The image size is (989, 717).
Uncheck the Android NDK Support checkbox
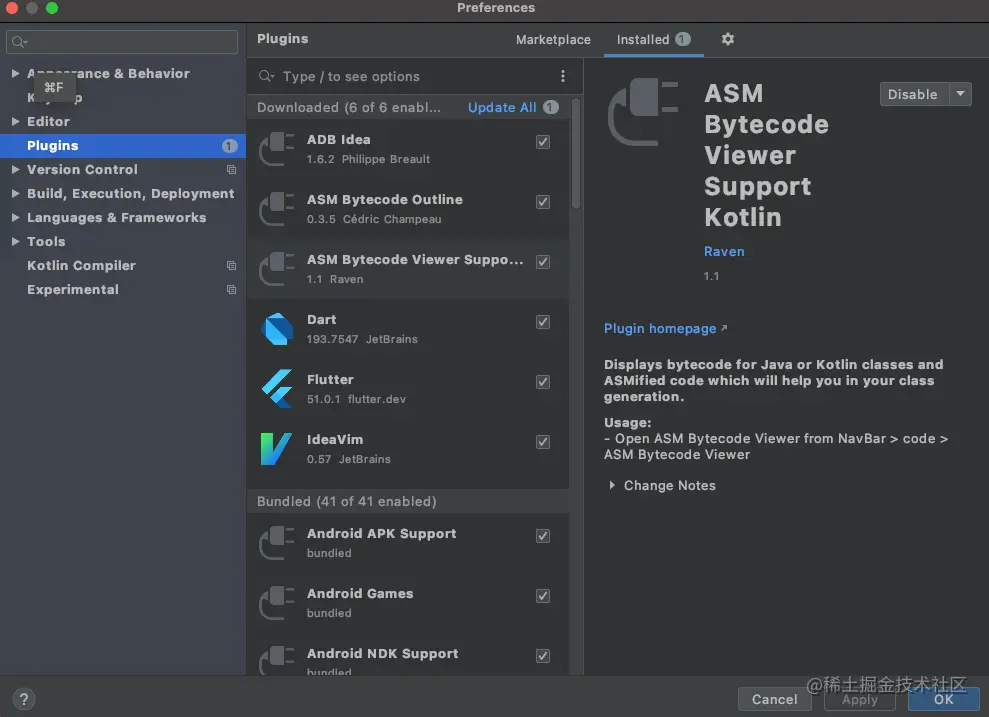coord(542,655)
